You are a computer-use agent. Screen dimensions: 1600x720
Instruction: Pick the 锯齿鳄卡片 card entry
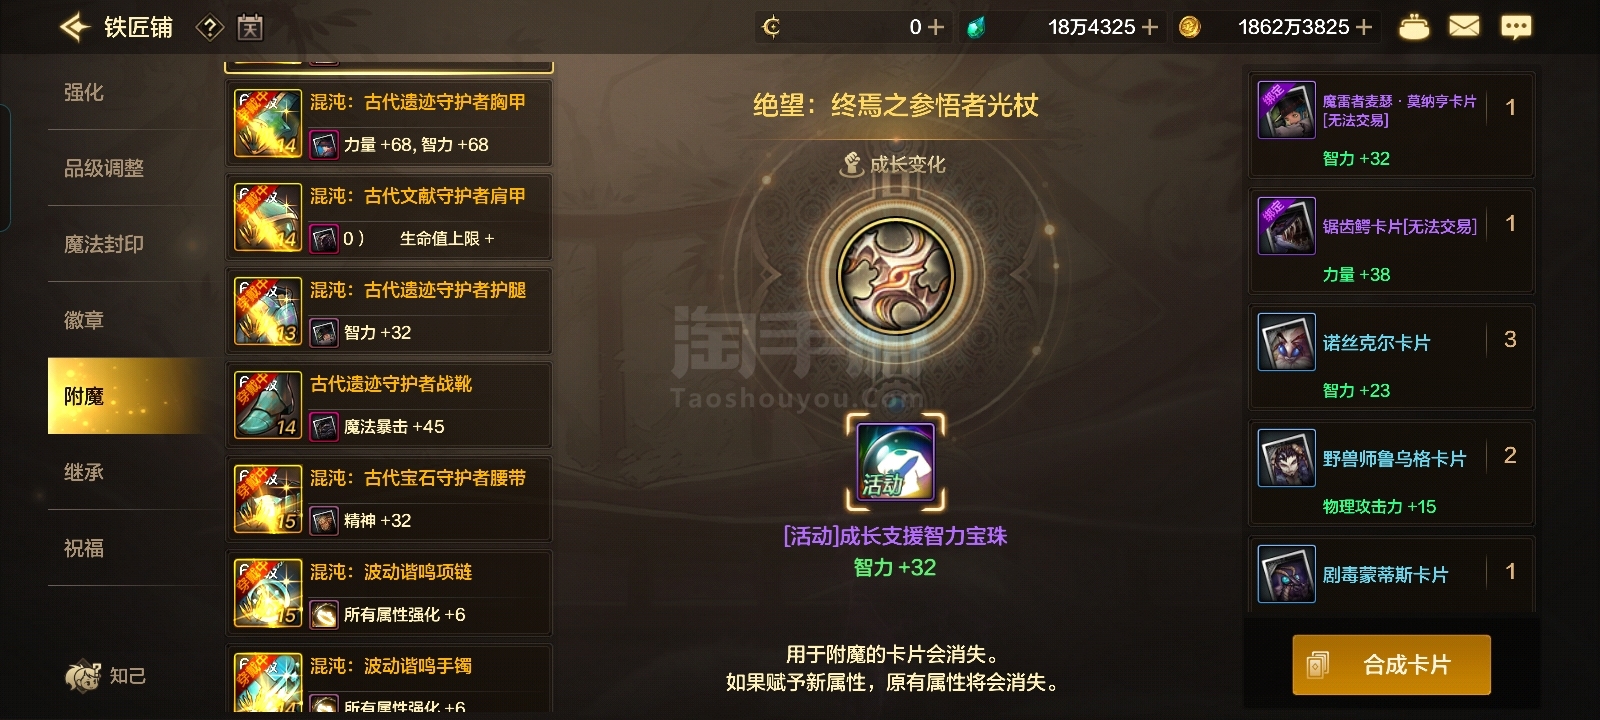1391,241
